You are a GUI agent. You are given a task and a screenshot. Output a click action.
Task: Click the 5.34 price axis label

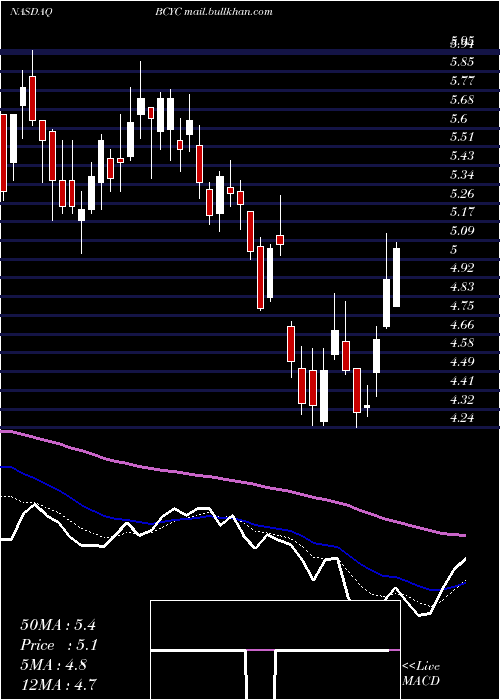coord(462,175)
